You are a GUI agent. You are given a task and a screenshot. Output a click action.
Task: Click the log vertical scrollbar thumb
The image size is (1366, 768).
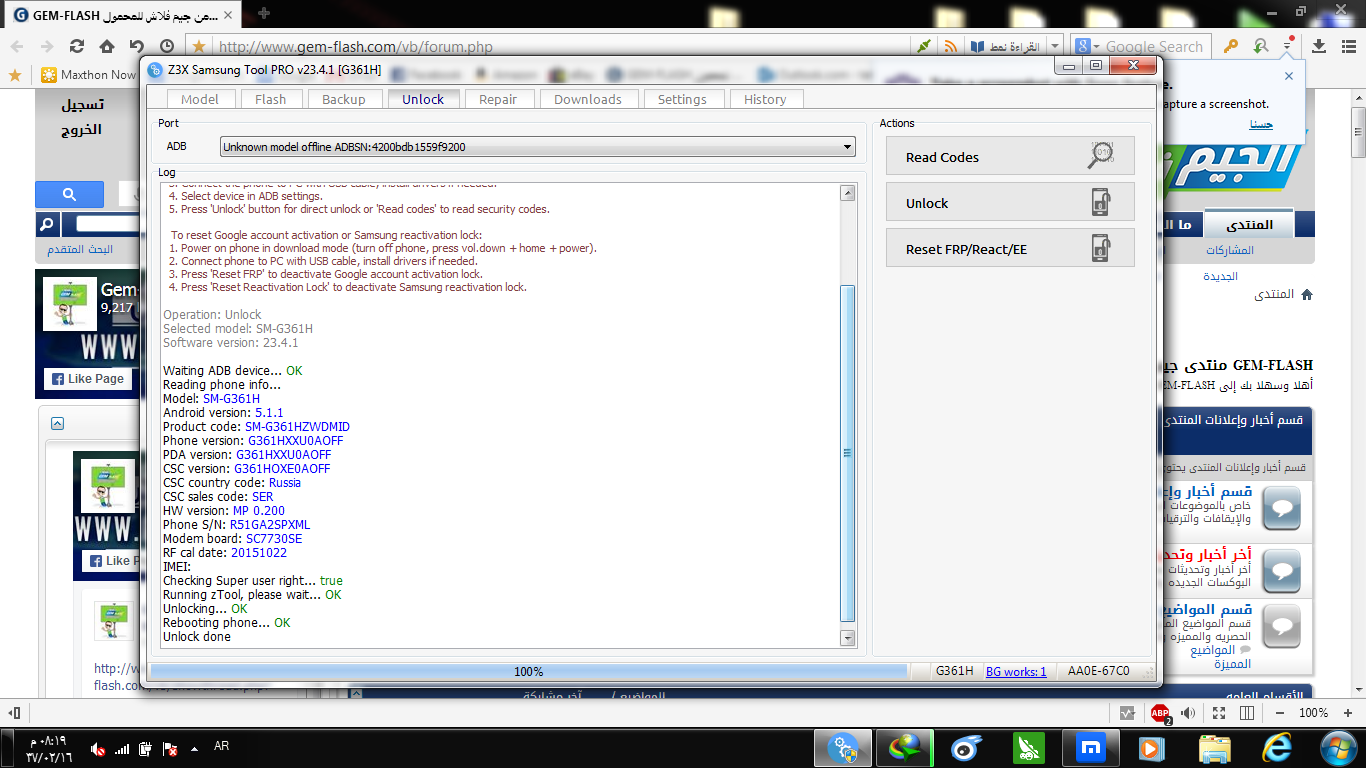[x=848, y=453]
